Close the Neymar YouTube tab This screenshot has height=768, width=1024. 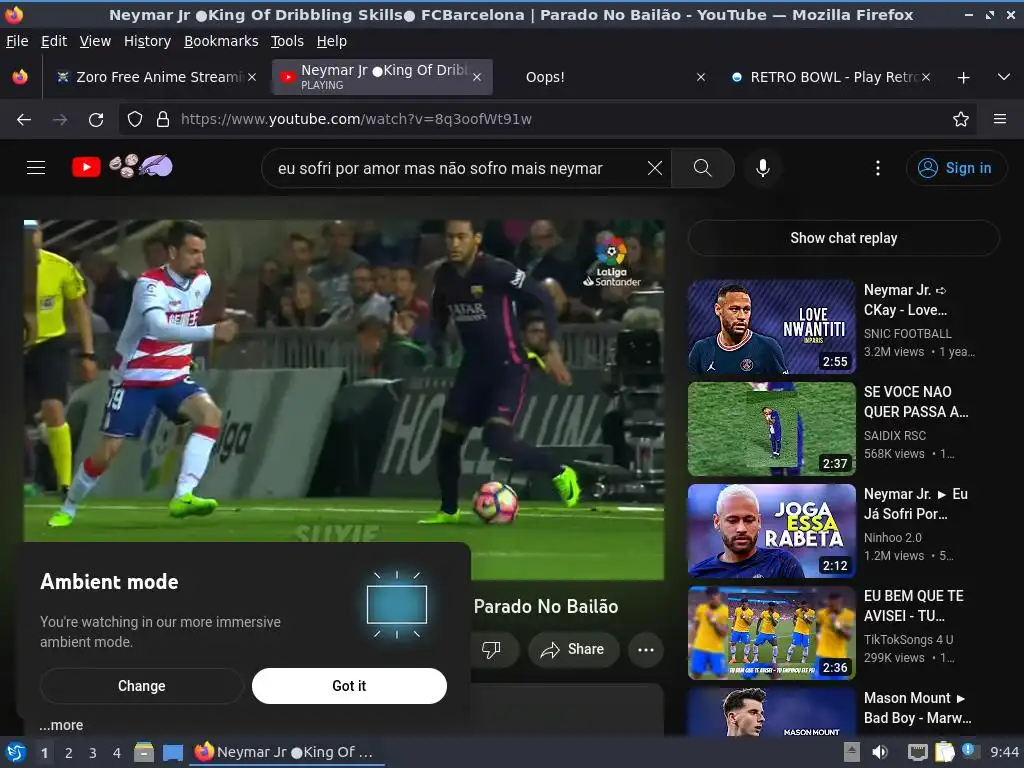[x=477, y=77]
